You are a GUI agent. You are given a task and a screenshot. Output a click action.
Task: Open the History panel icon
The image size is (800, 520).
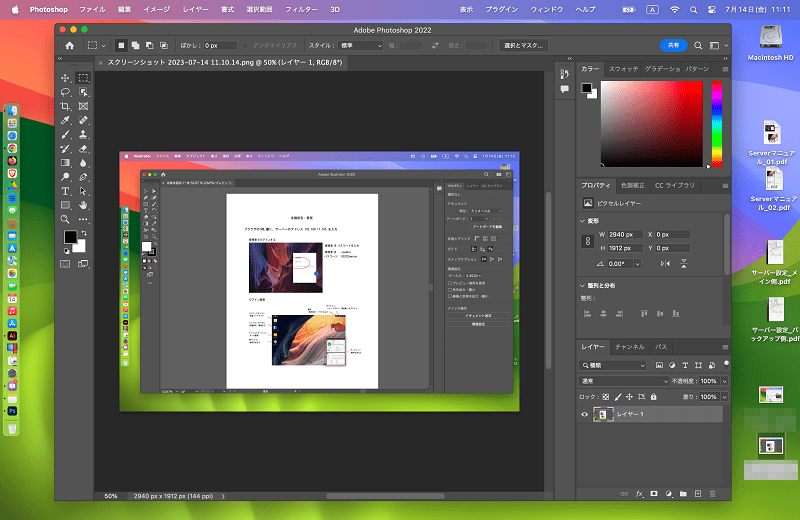[x=564, y=75]
